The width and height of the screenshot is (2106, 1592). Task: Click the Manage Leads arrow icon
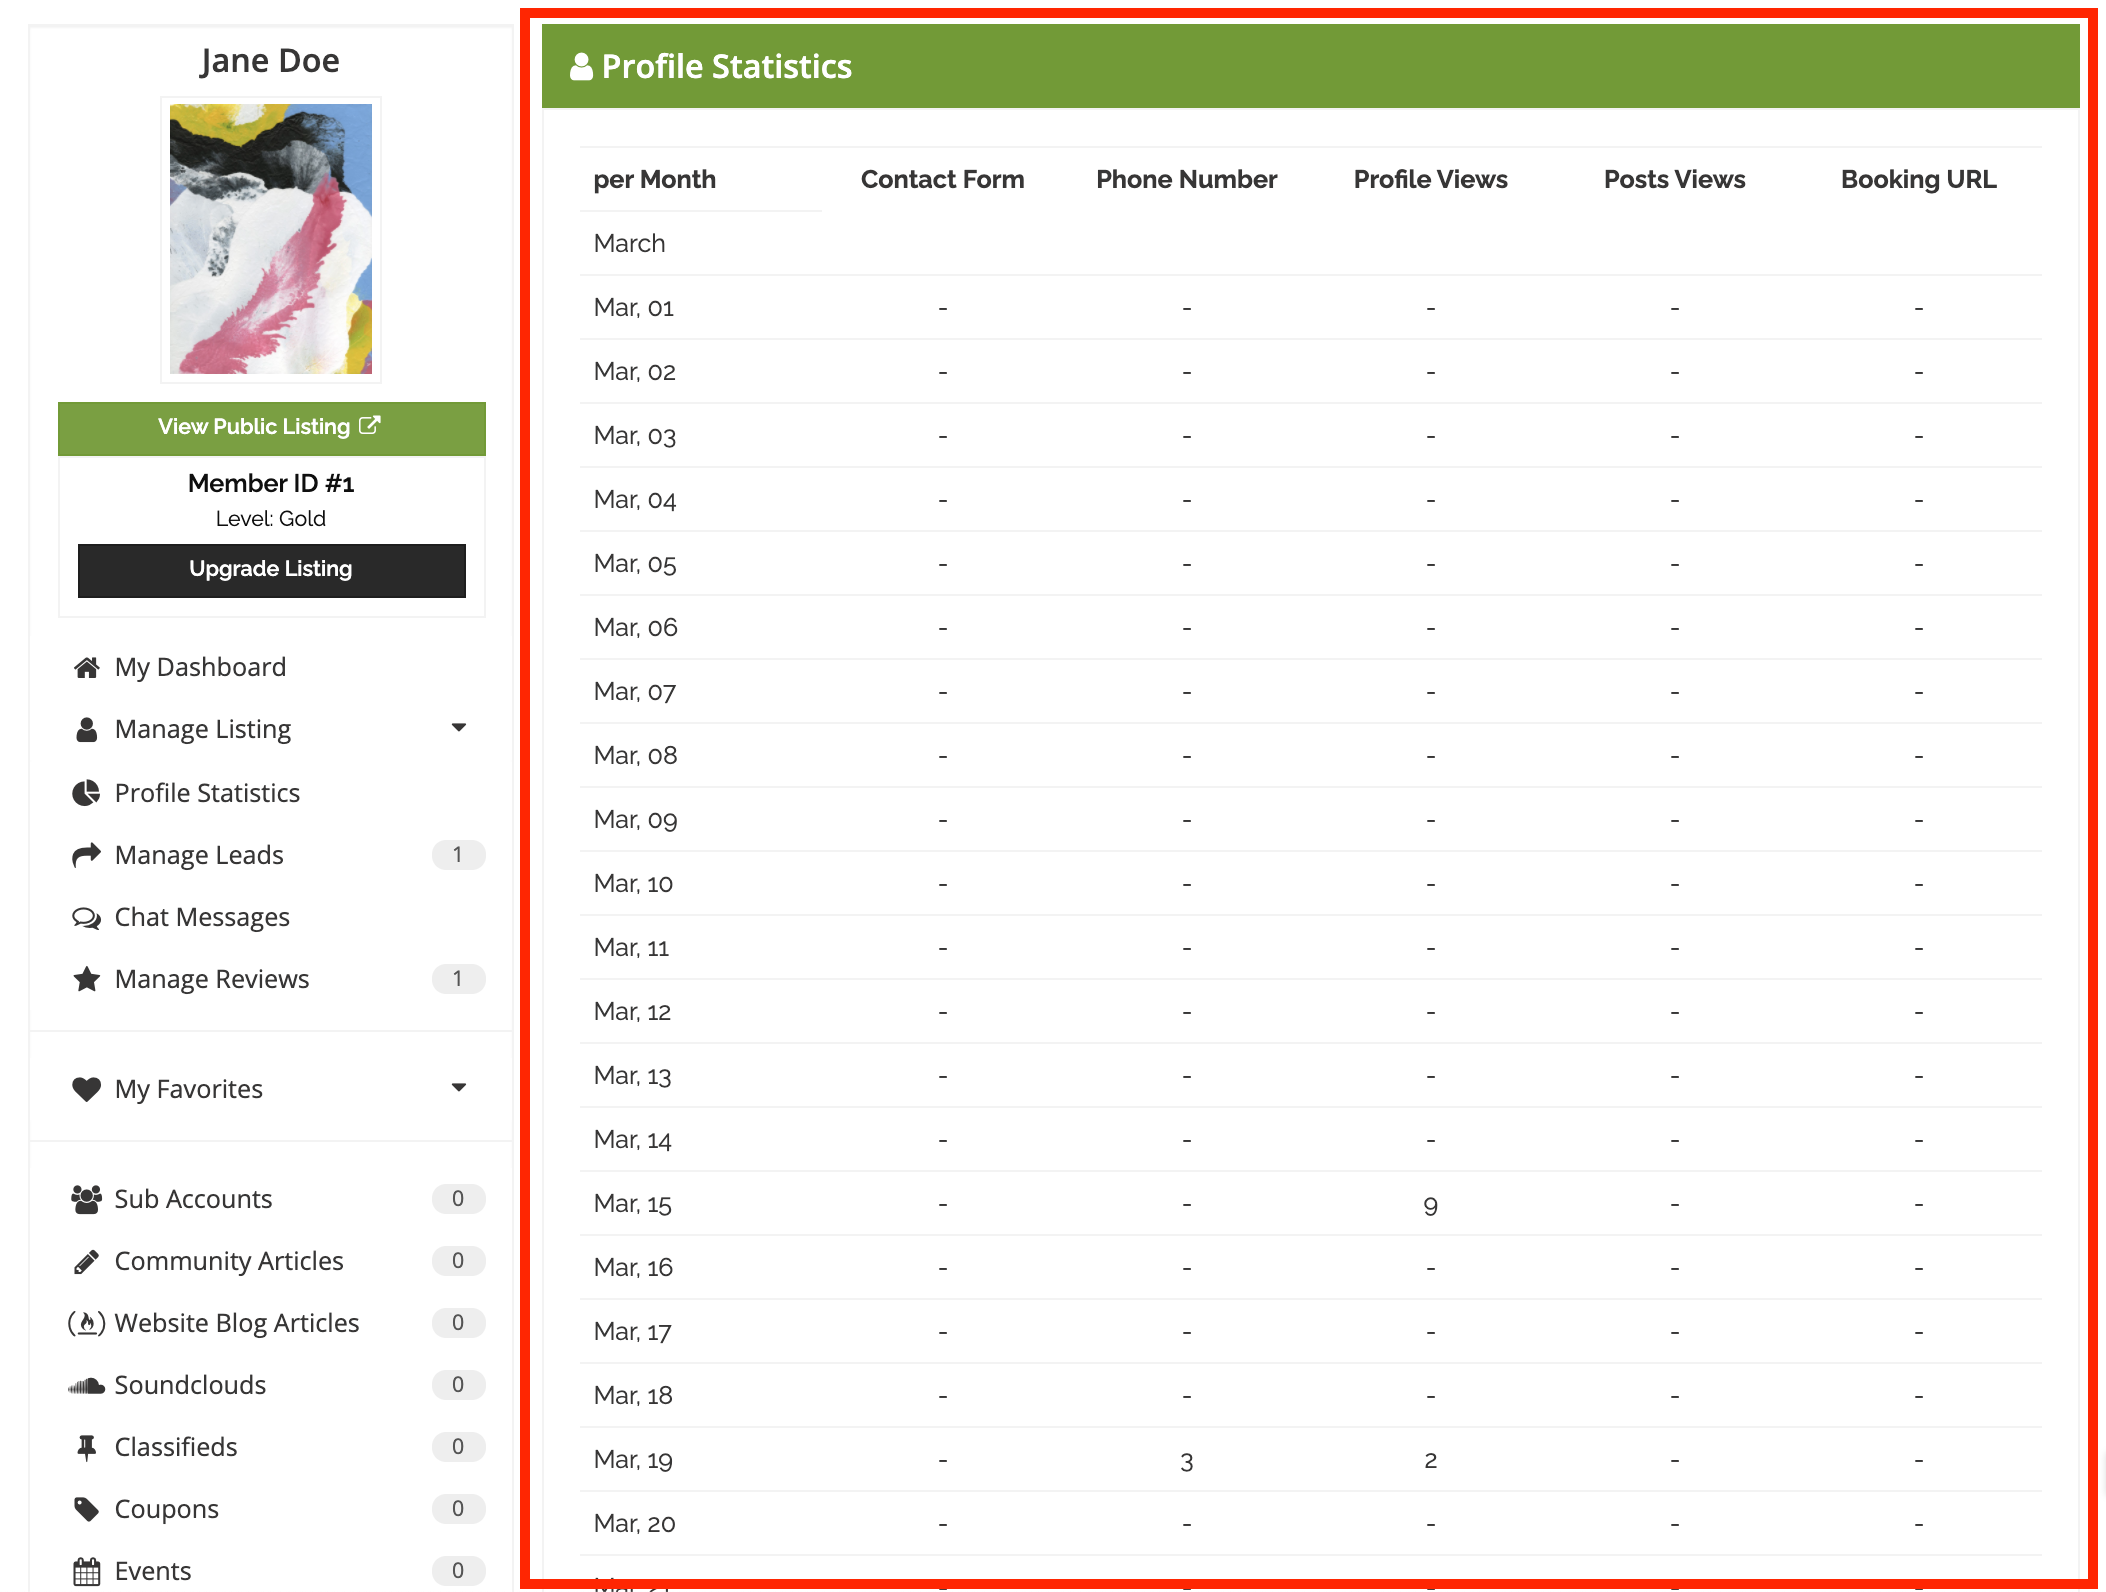pyautogui.click(x=87, y=856)
